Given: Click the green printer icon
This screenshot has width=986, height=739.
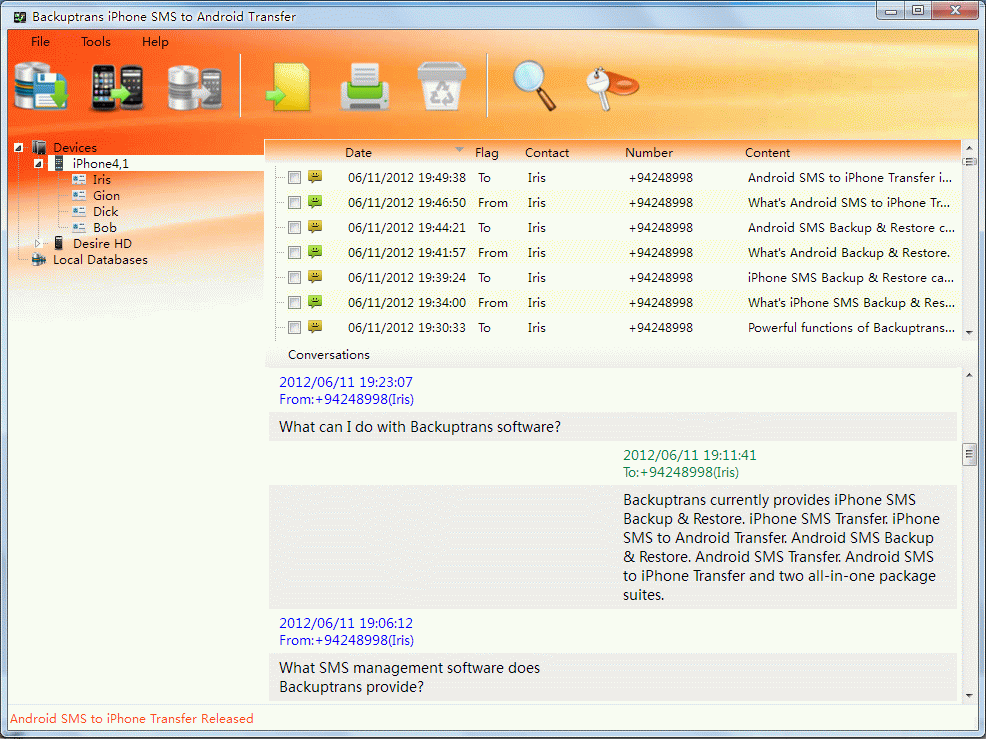Looking at the screenshot, I should [x=364, y=86].
